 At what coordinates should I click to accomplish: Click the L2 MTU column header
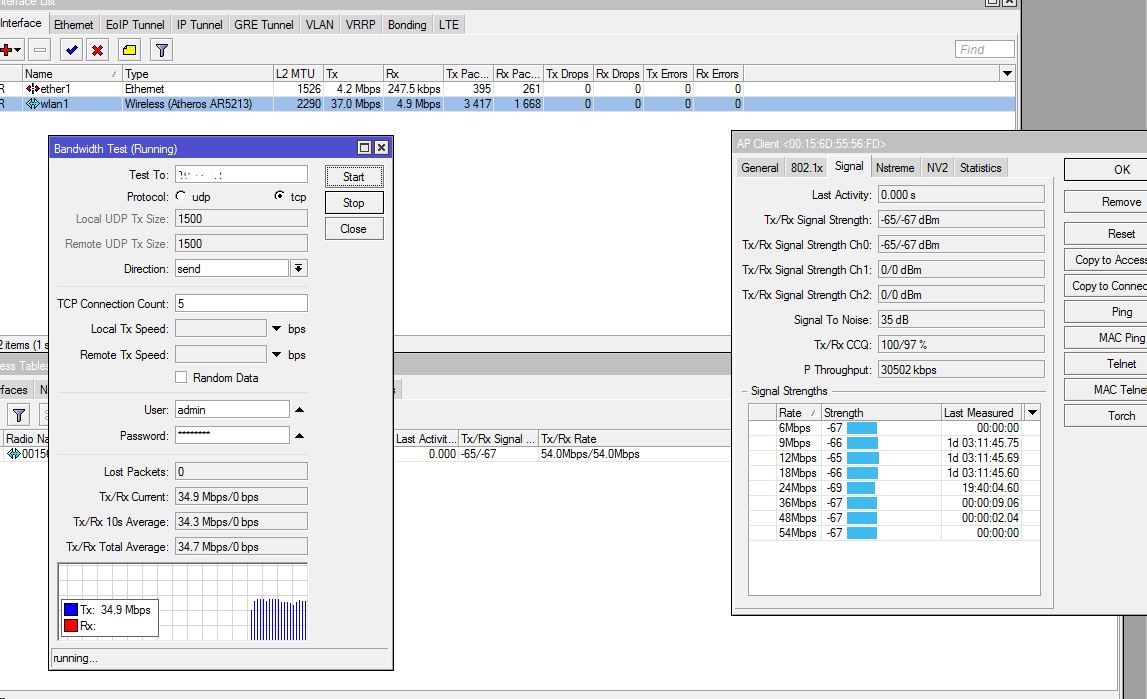tap(298, 73)
